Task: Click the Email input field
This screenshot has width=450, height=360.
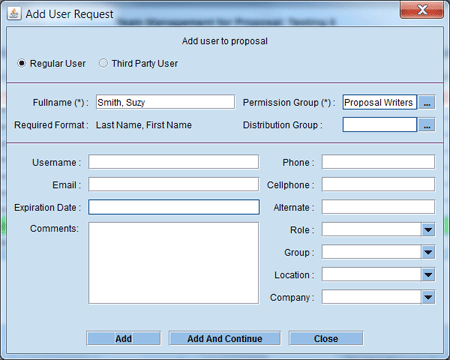Action: tap(173, 184)
